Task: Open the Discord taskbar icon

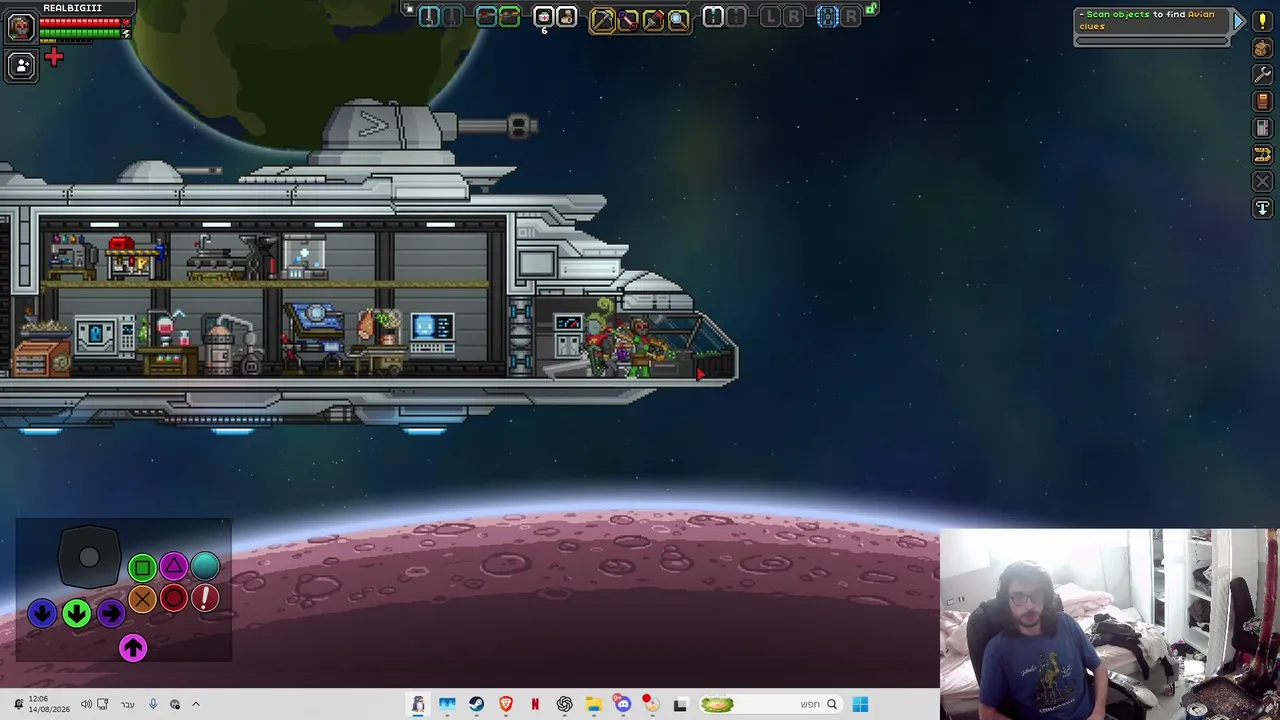Action: [x=623, y=704]
